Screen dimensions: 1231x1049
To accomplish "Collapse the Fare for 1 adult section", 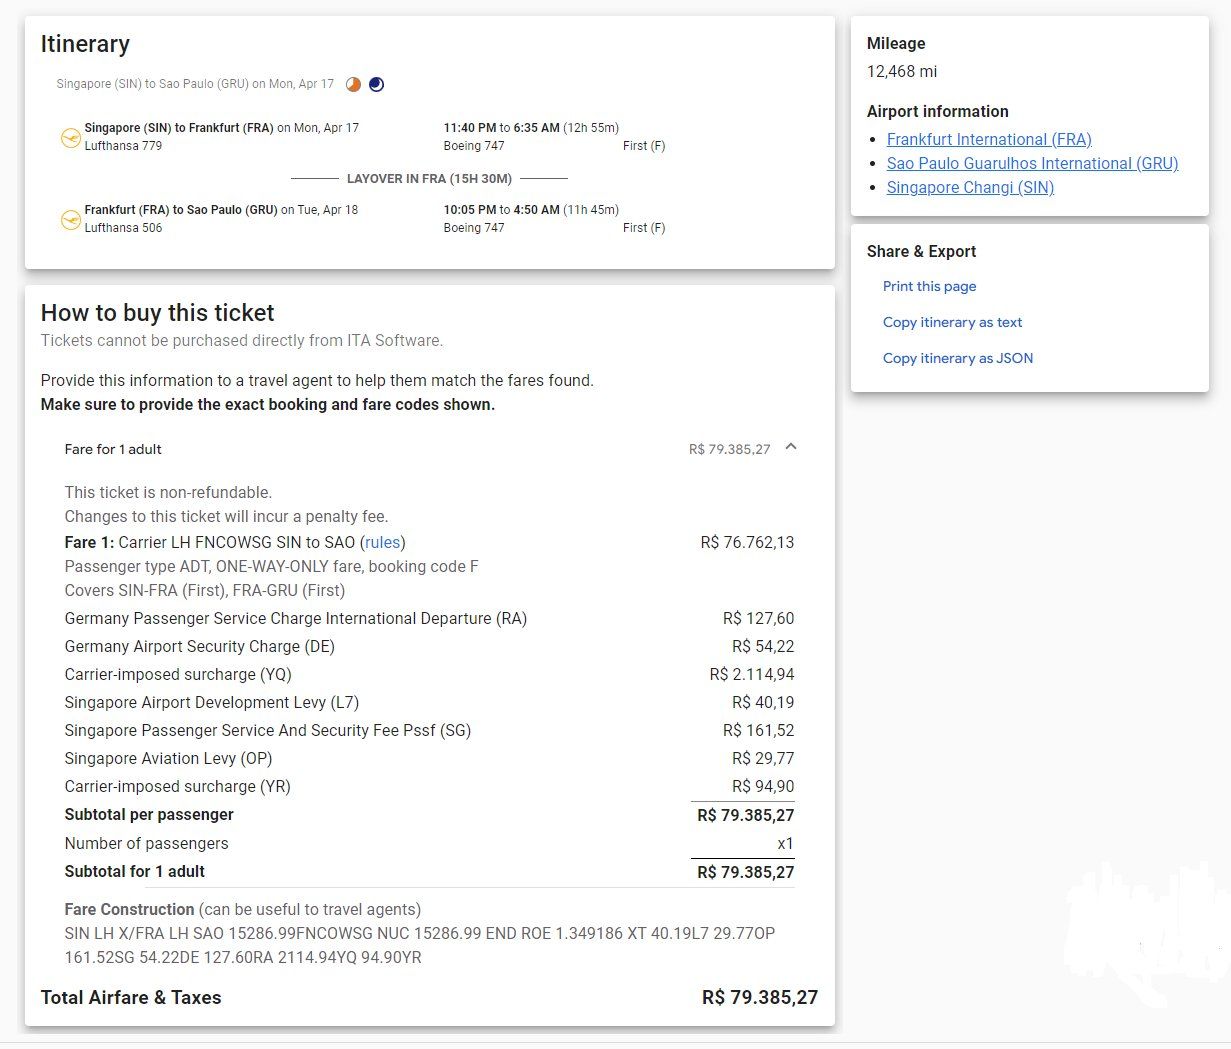I will point(791,448).
